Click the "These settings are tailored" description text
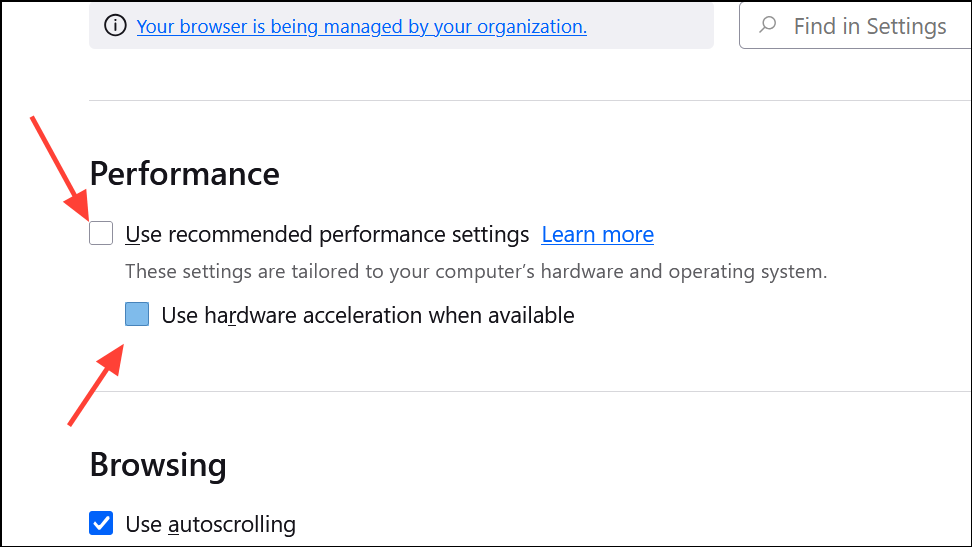This screenshot has height=547, width=972. (x=476, y=271)
